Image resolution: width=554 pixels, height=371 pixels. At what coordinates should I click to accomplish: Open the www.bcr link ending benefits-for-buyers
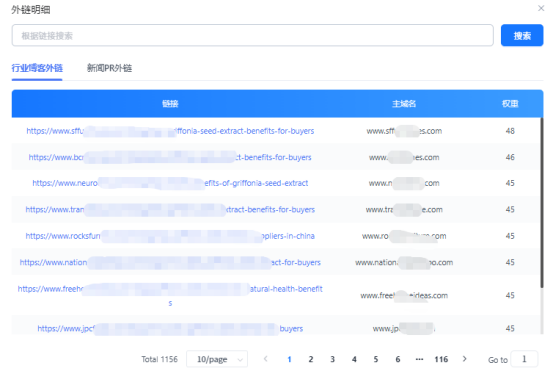tap(170, 157)
